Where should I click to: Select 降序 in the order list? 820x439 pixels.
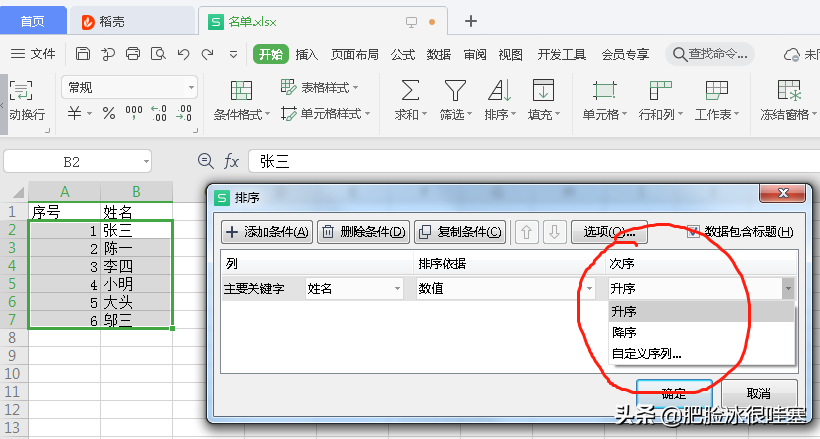tap(702, 332)
